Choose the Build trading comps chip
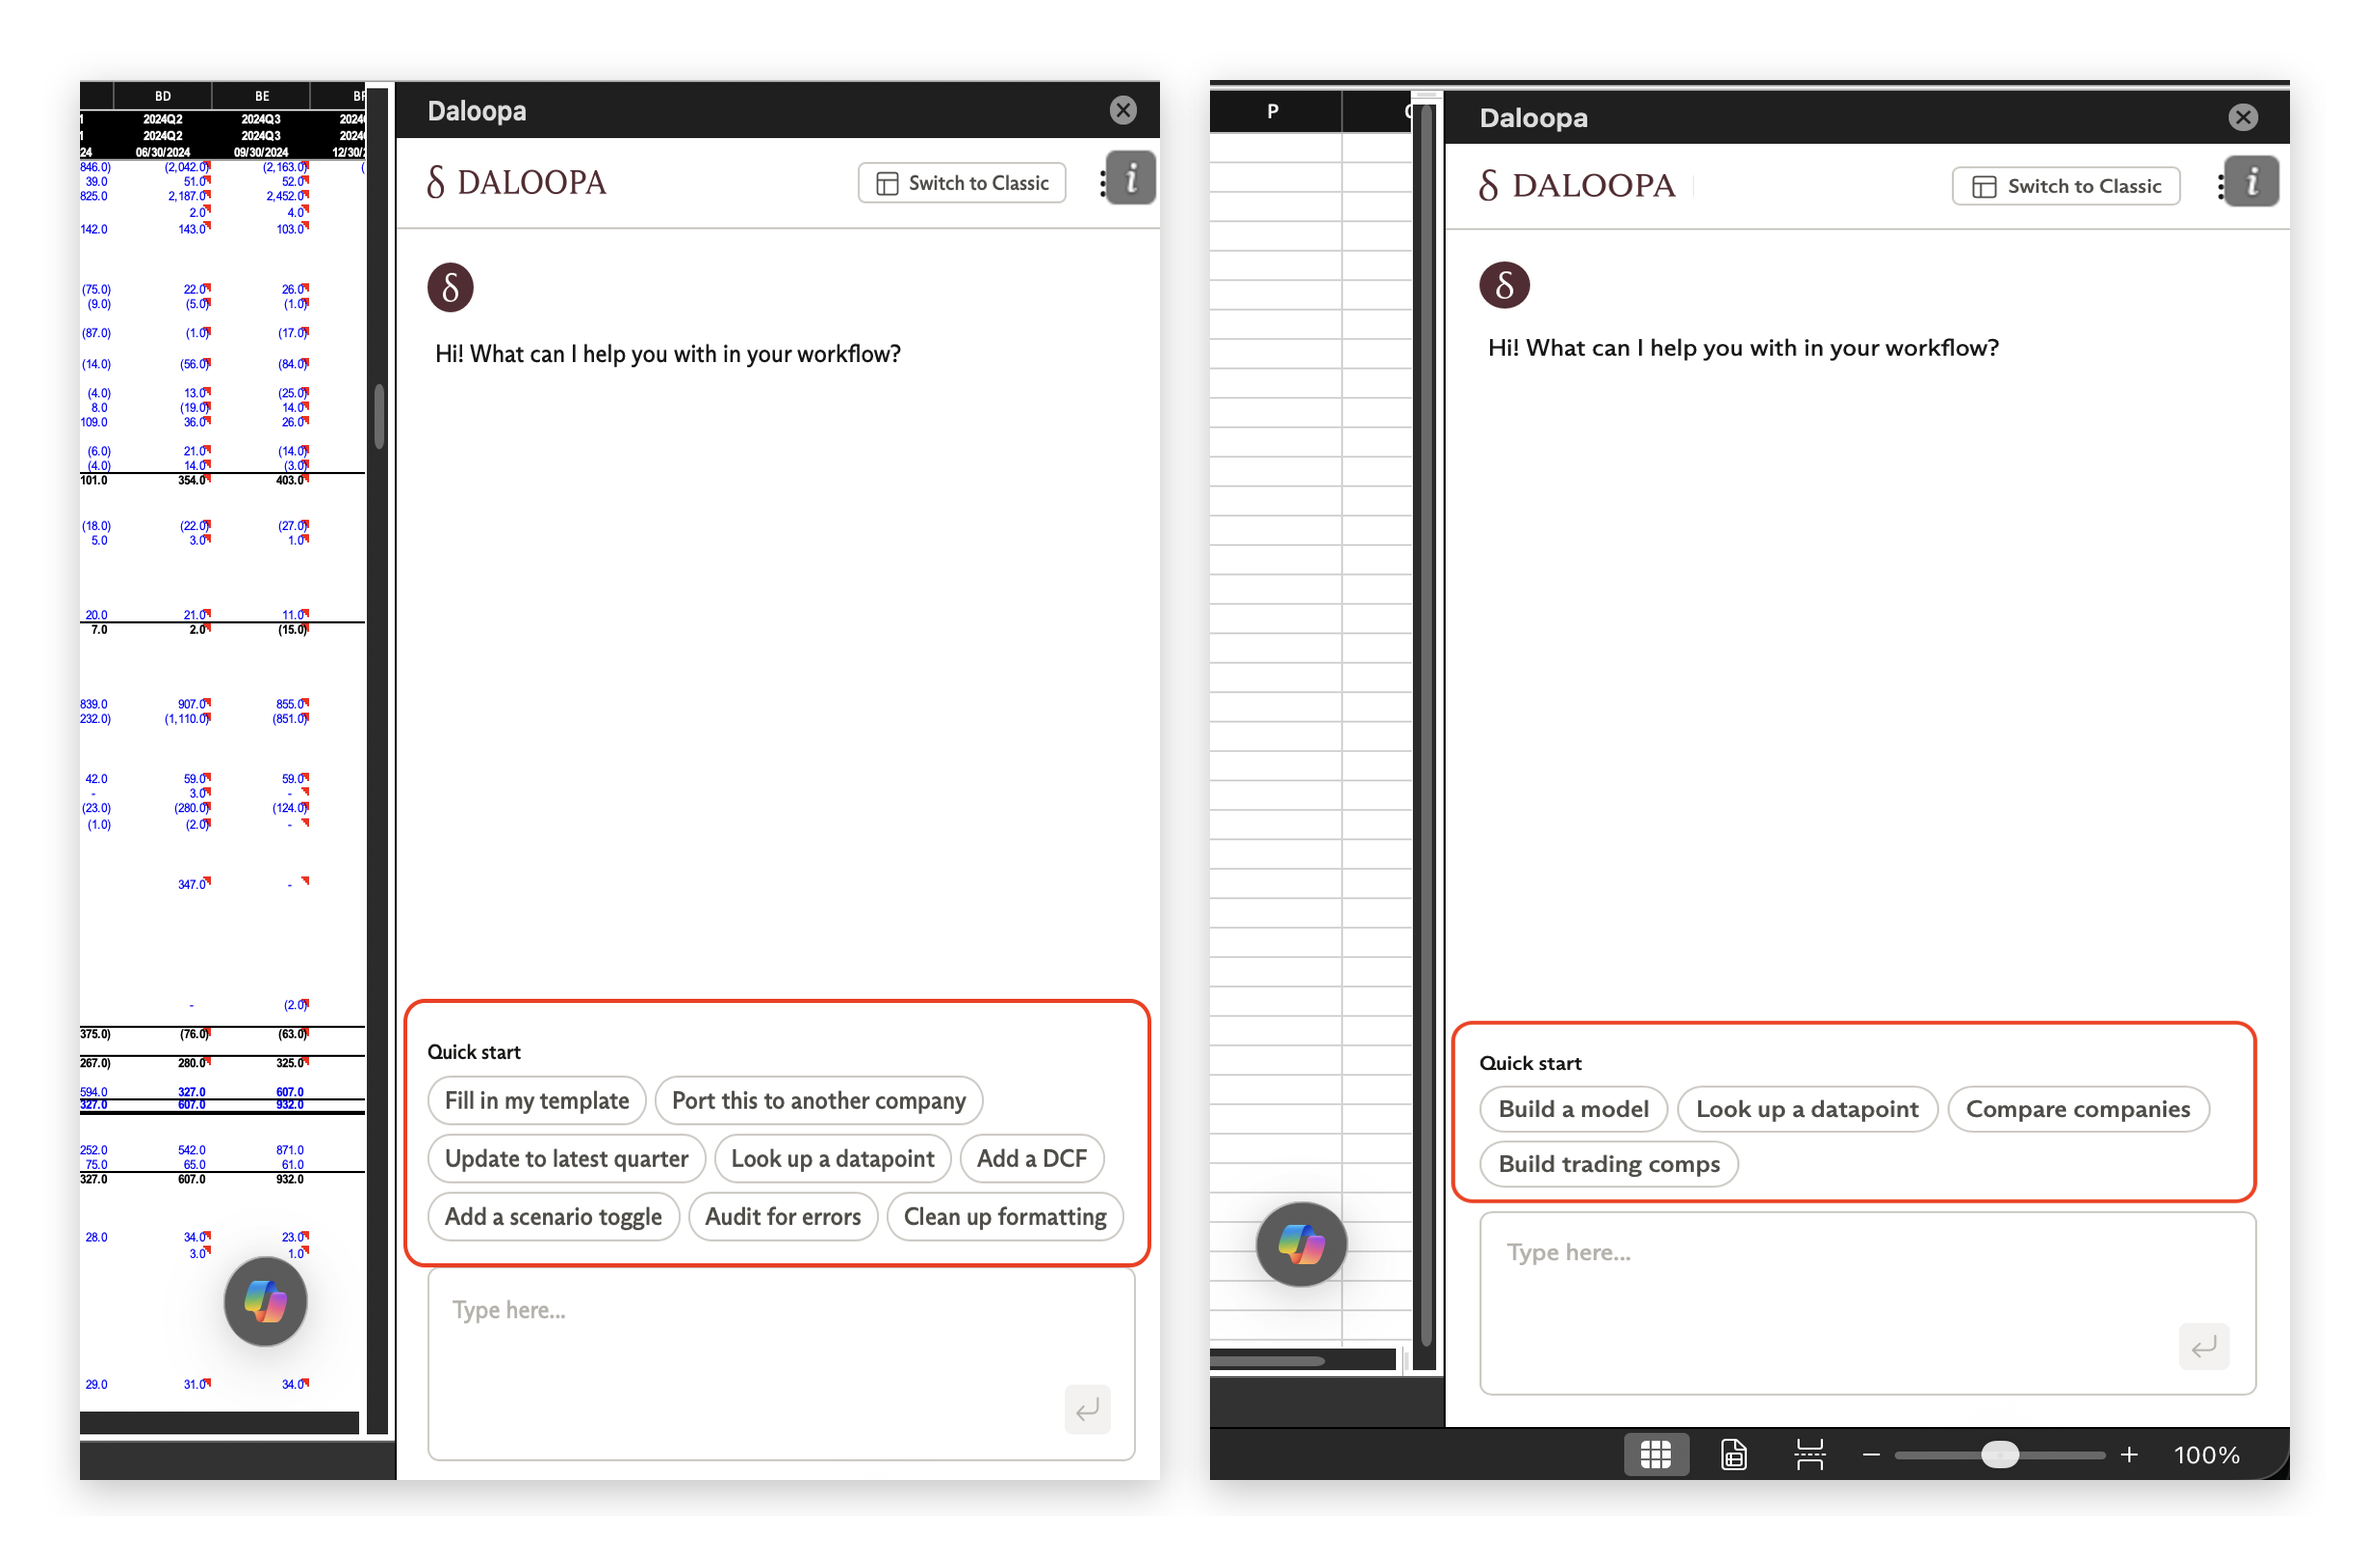2370x1560 pixels. pos(1609,1164)
